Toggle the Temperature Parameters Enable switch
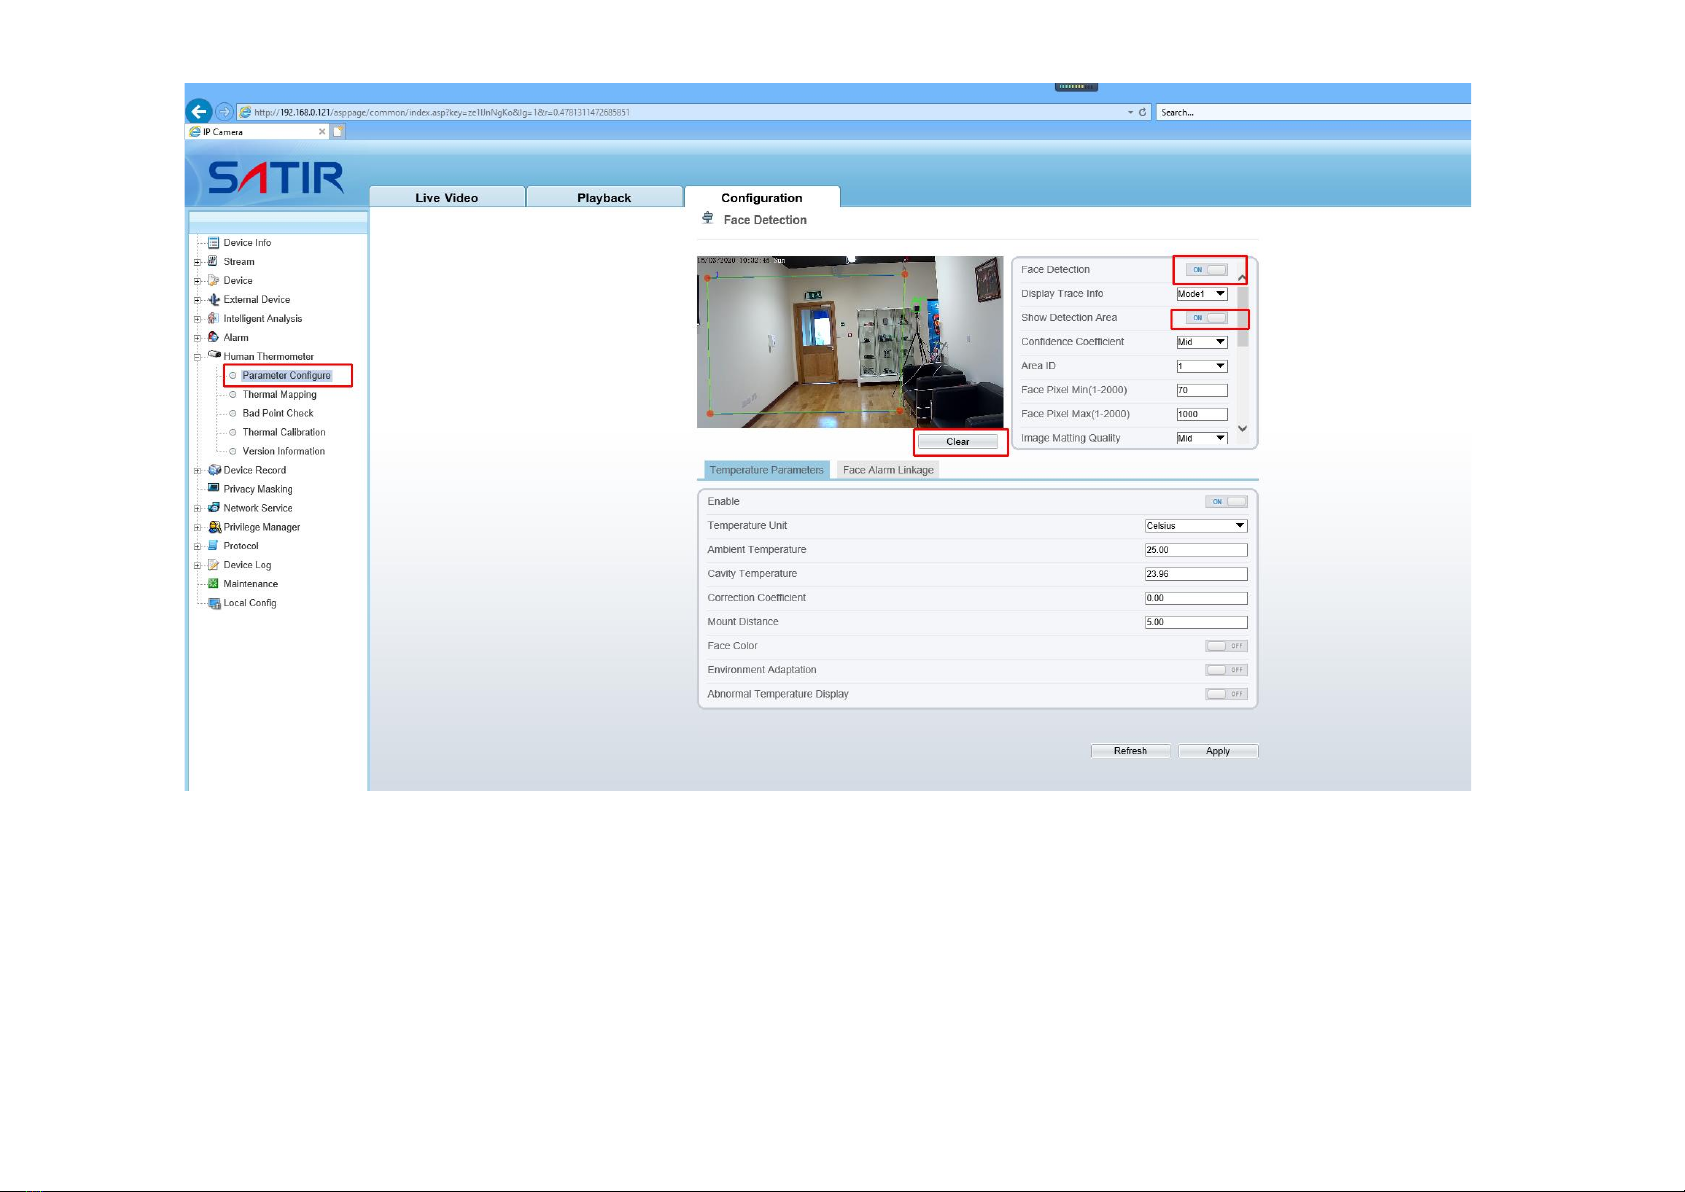 (x=1227, y=502)
